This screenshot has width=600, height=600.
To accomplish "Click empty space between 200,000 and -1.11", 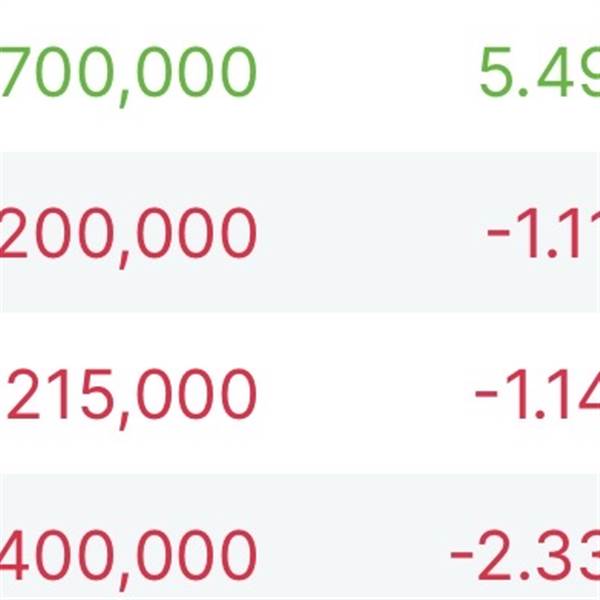I will click(370, 235).
